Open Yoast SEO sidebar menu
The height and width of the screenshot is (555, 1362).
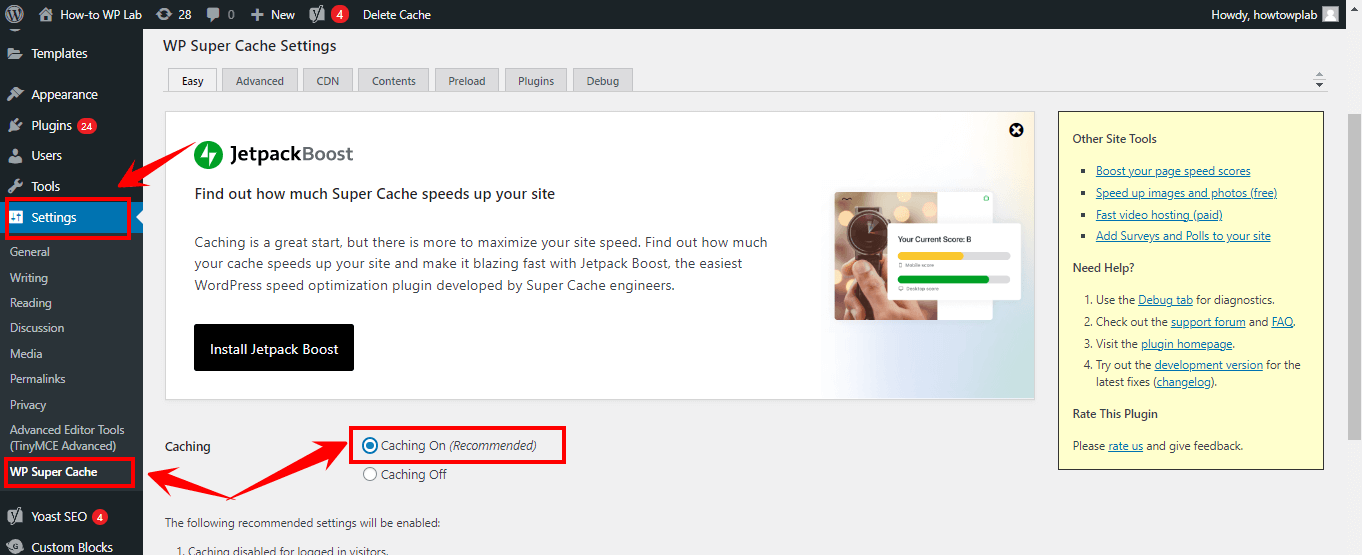[59, 517]
